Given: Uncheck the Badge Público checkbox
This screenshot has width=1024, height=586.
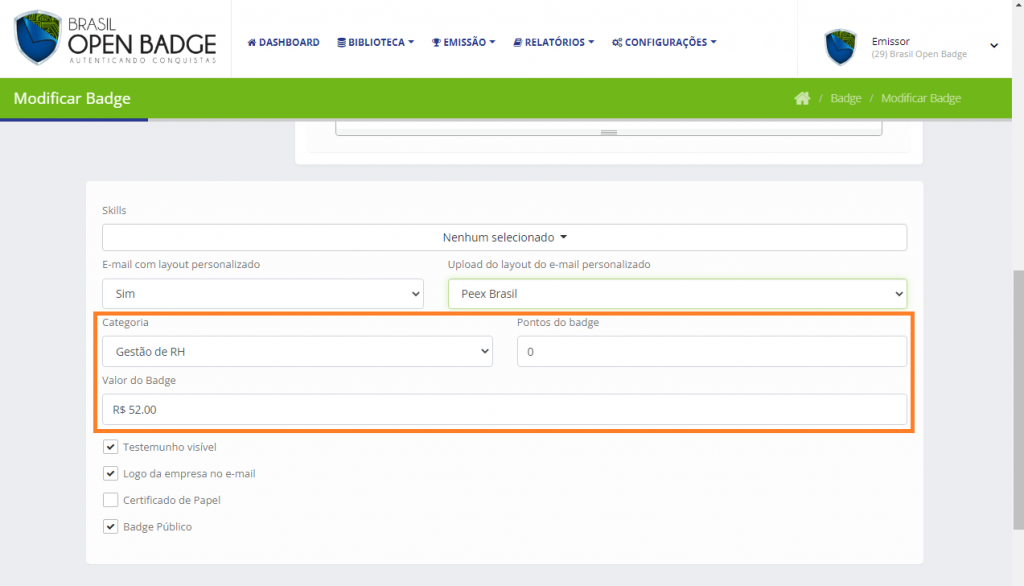Looking at the screenshot, I should pos(111,526).
